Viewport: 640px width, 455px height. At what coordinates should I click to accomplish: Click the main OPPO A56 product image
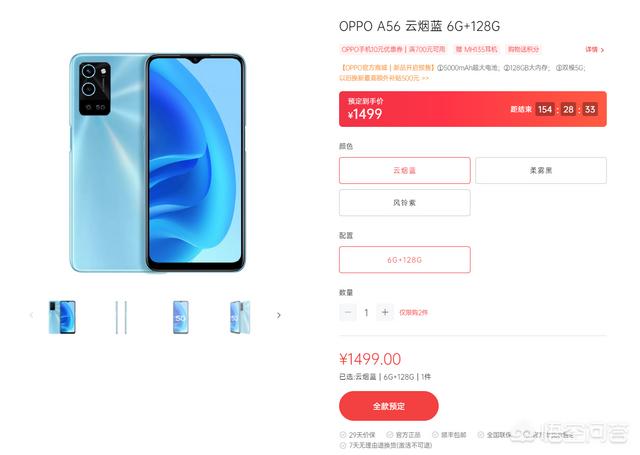[158, 162]
